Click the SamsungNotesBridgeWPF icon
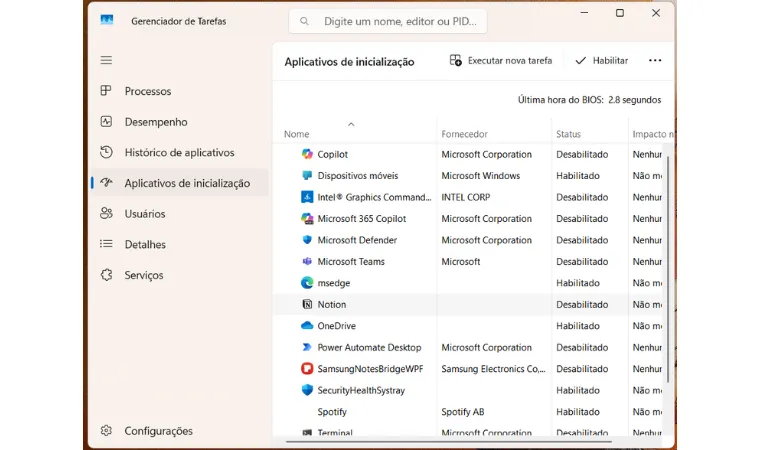Image resolution: width=760 pixels, height=450 pixels. [x=307, y=369]
